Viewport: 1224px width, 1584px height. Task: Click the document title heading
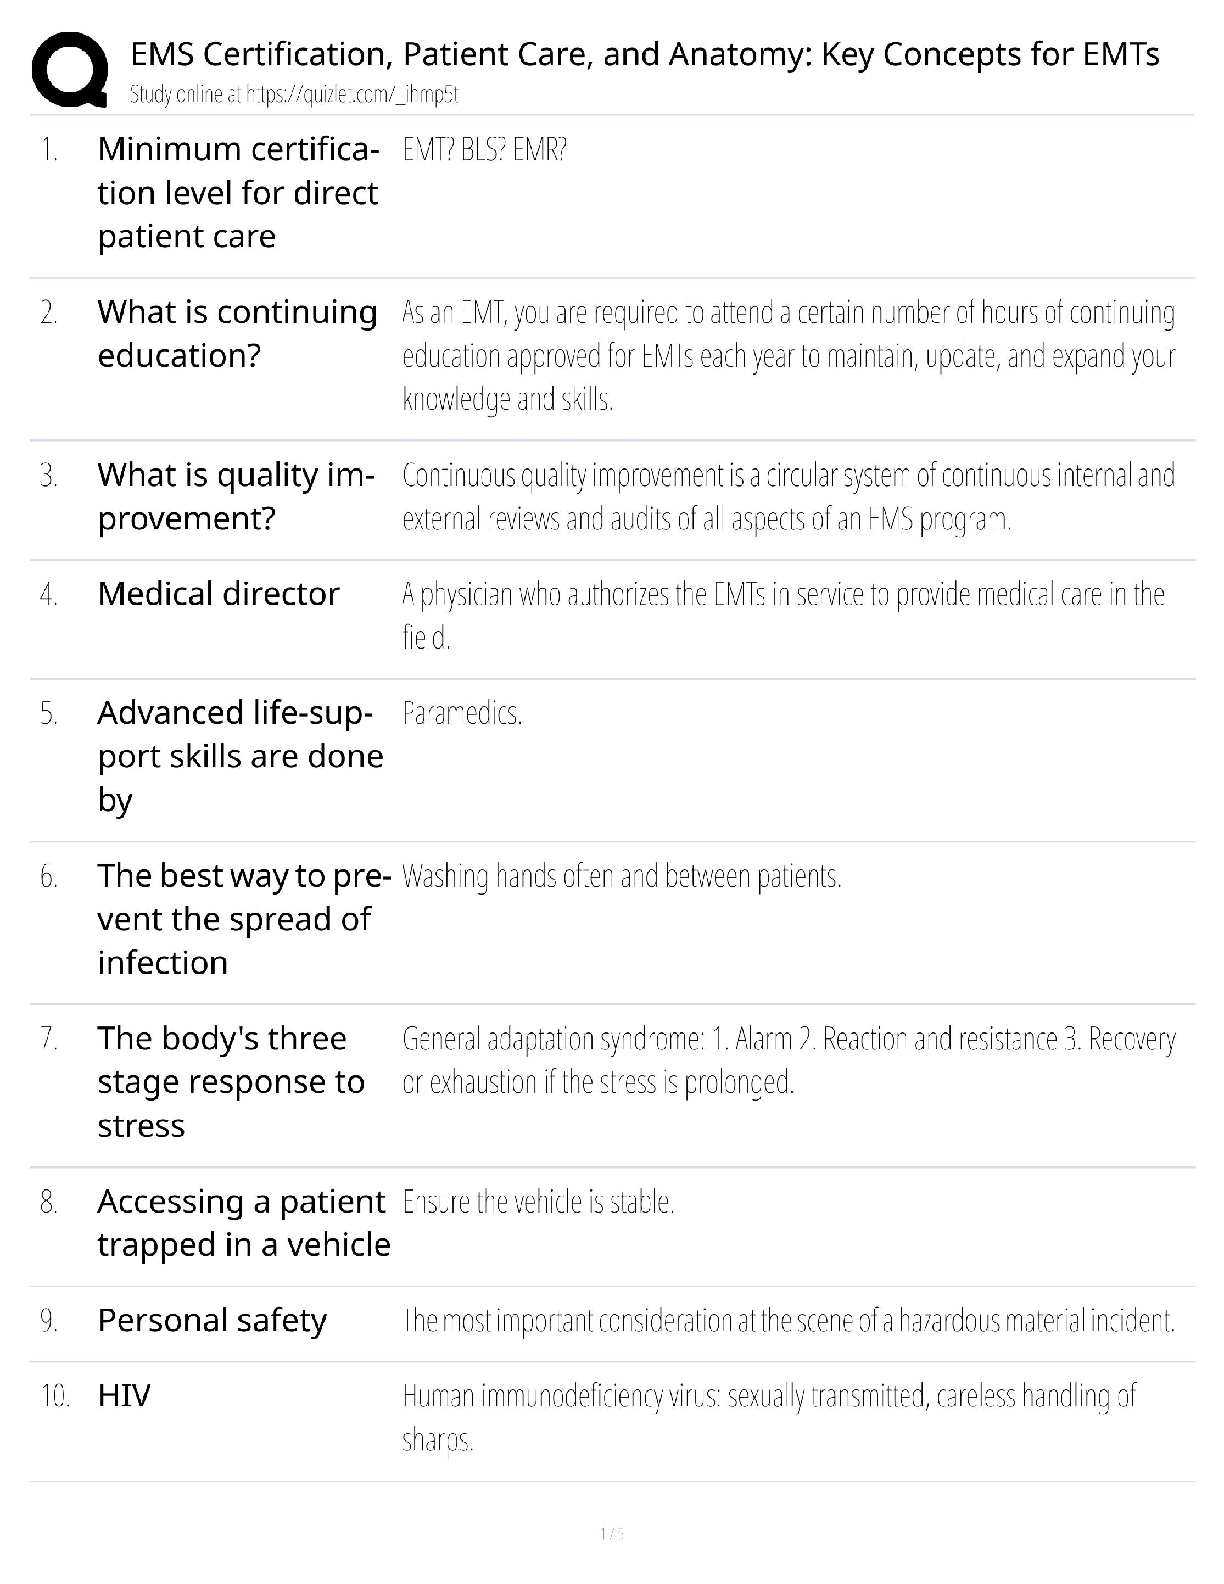pos(645,54)
